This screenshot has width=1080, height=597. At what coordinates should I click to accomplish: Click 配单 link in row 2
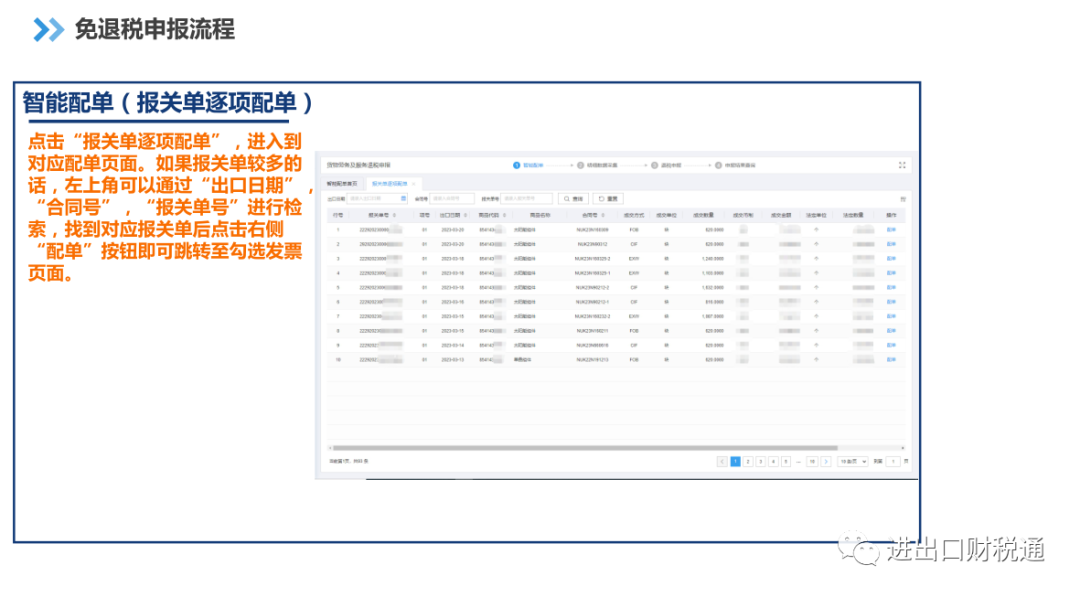coord(891,244)
